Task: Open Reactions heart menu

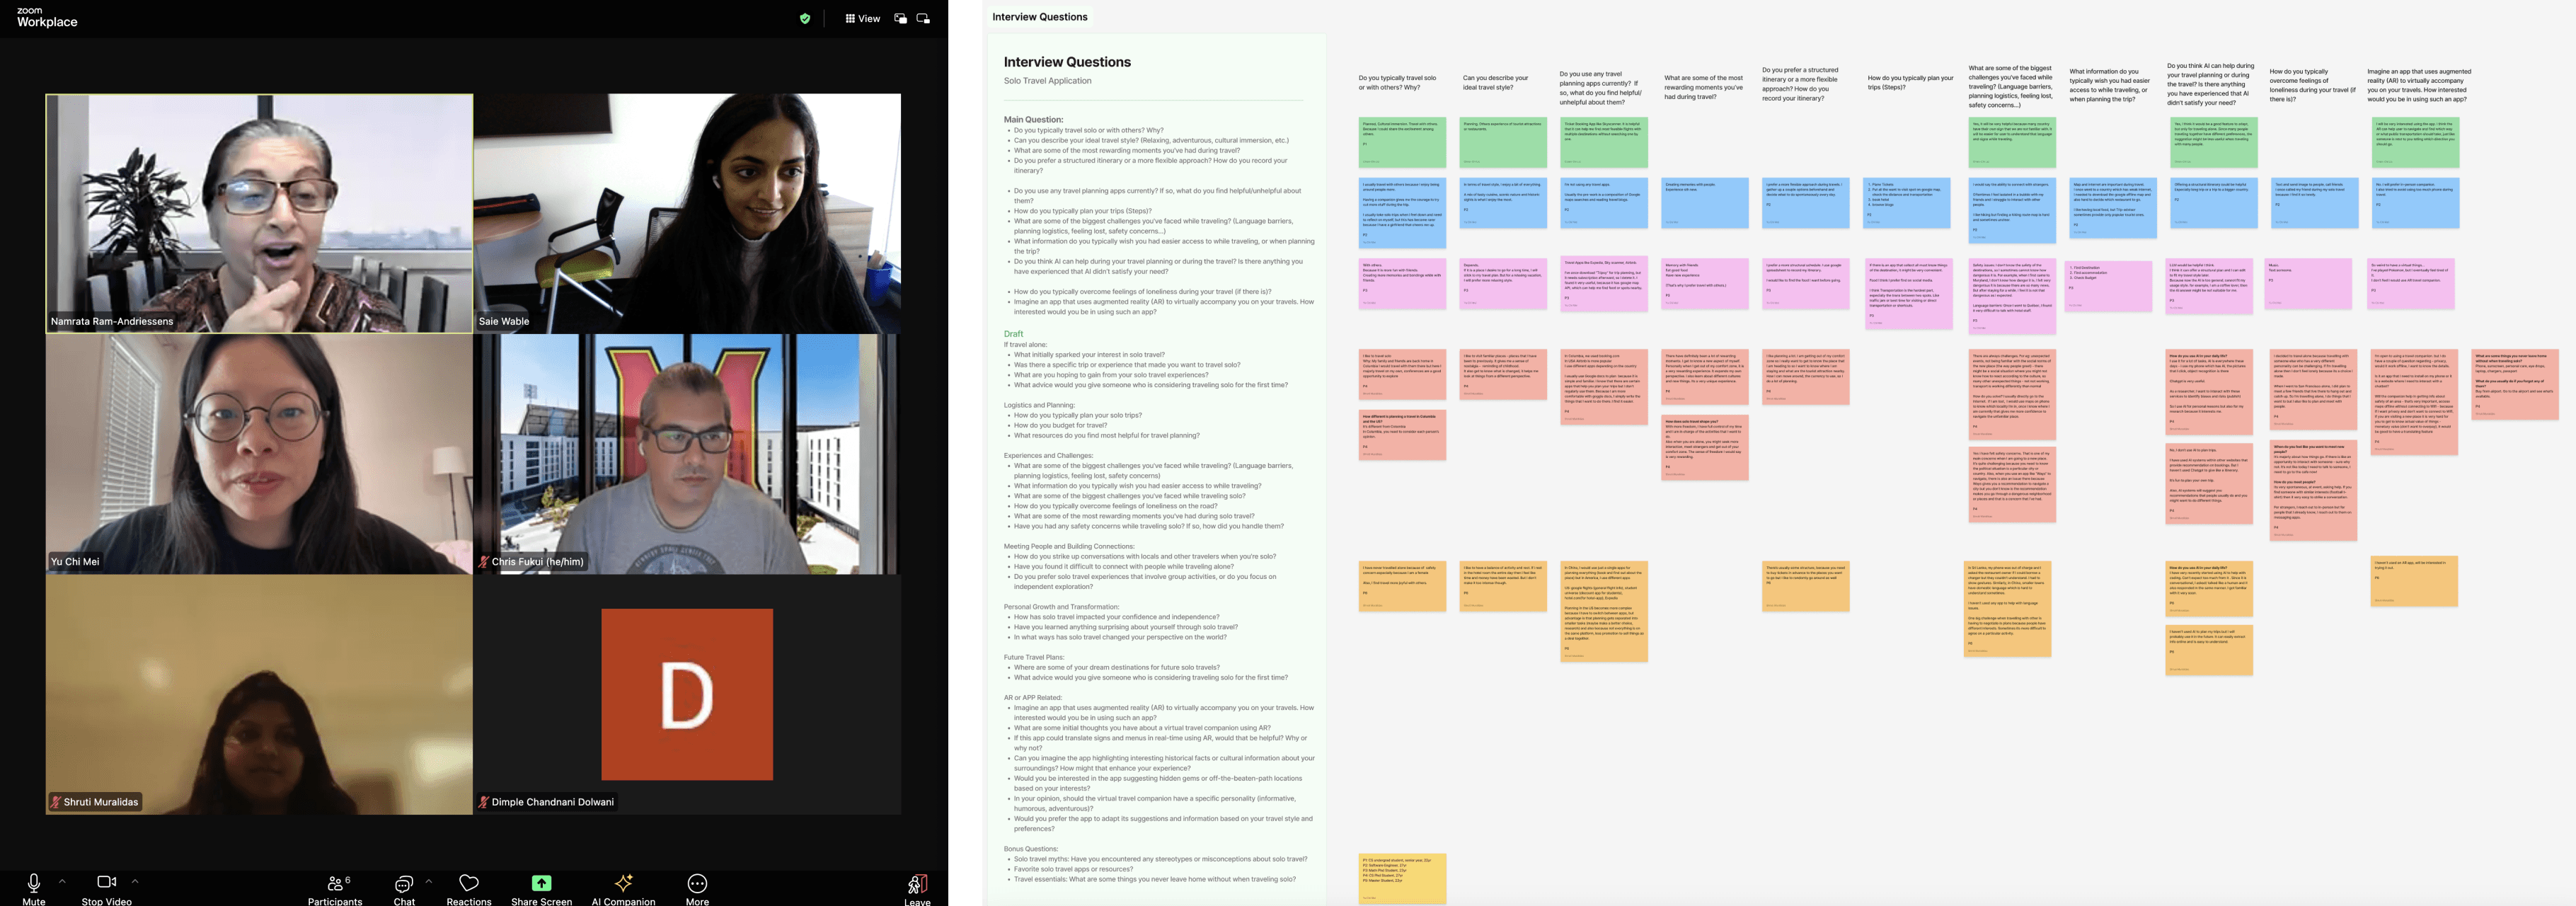Action: (x=468, y=884)
